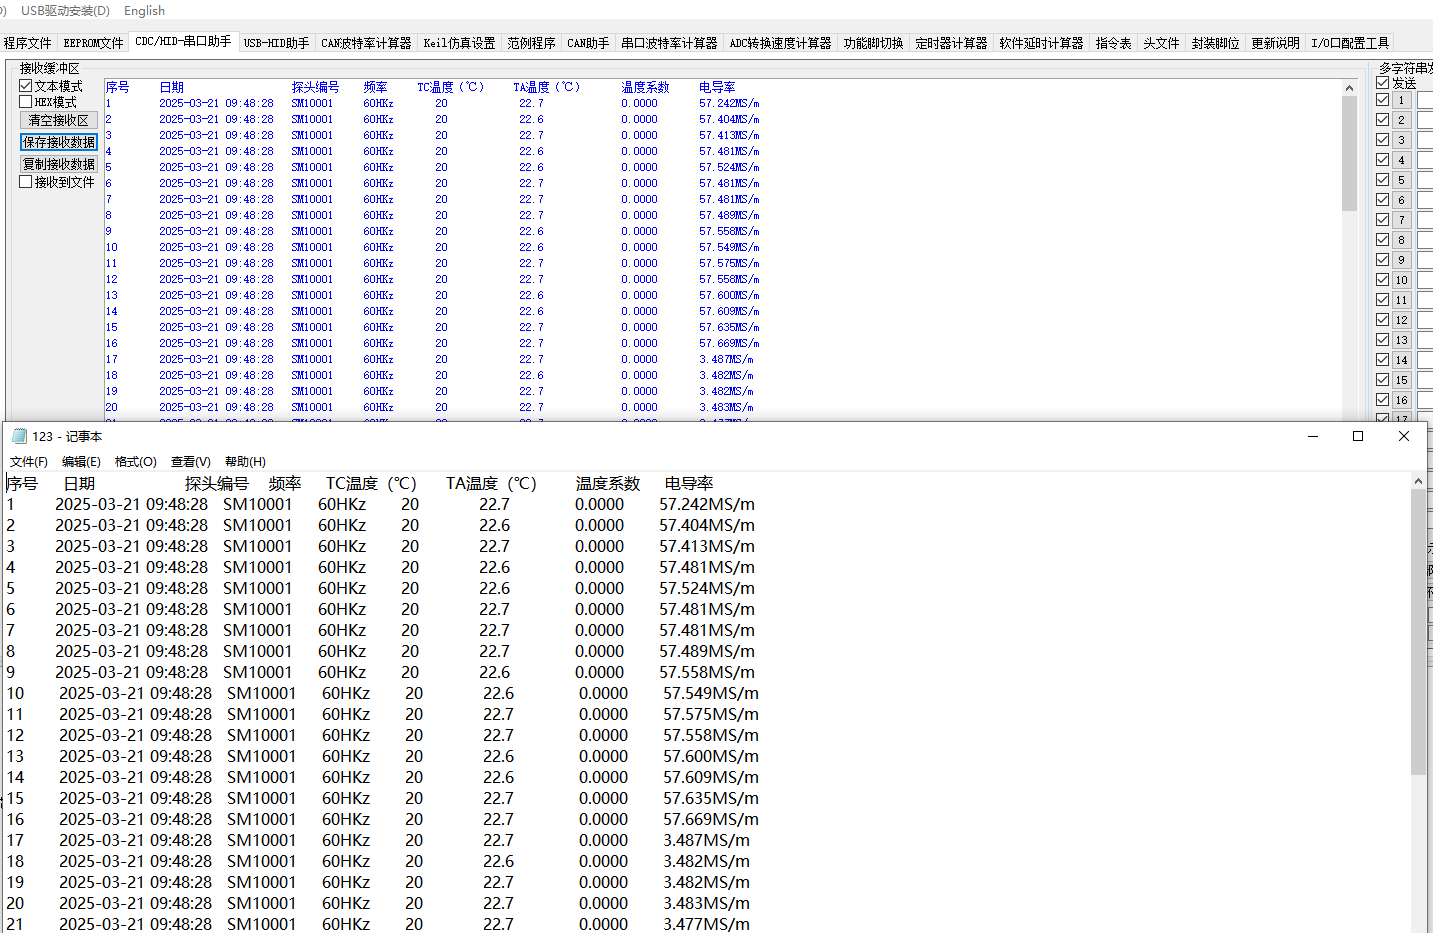This screenshot has height=933, width=1433.
Task: Switch to the USB-HID助手 tab
Action: pos(276,43)
